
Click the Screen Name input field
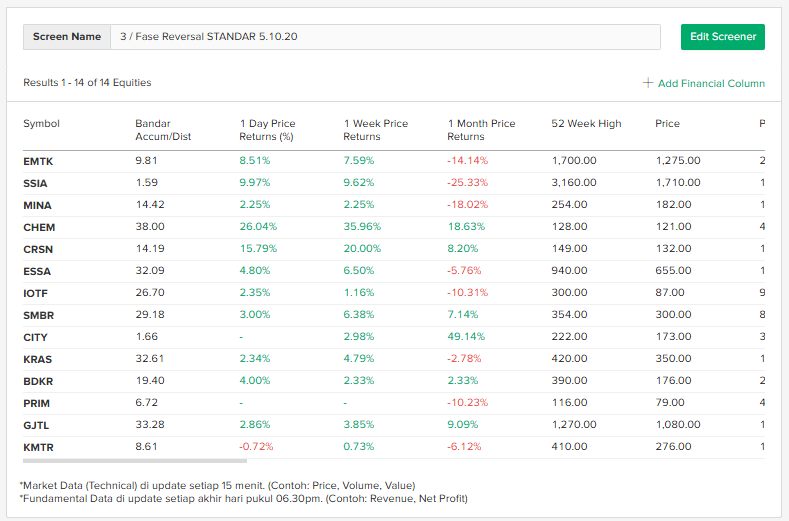(x=385, y=37)
